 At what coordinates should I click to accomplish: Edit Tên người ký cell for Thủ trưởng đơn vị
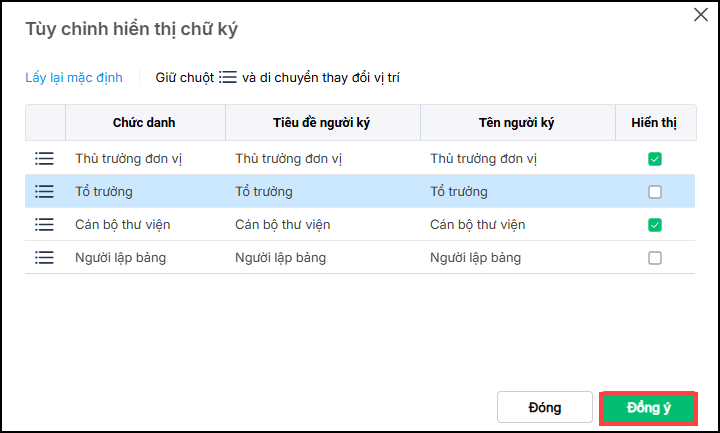coord(517,158)
